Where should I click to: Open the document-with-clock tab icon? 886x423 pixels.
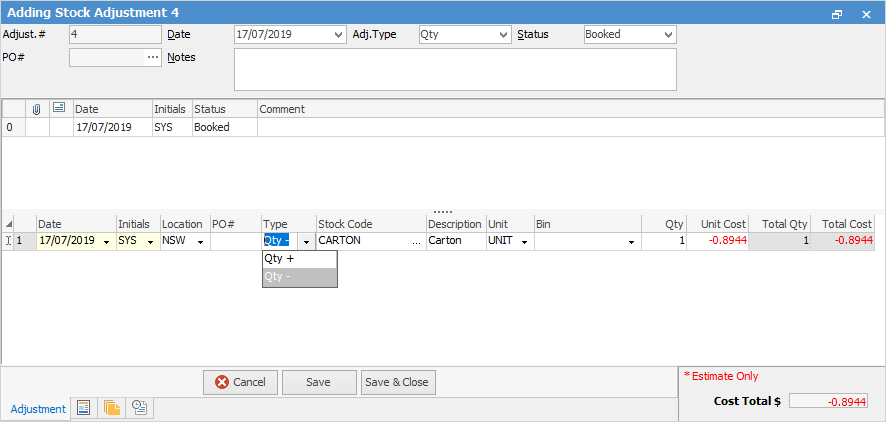(x=139, y=408)
